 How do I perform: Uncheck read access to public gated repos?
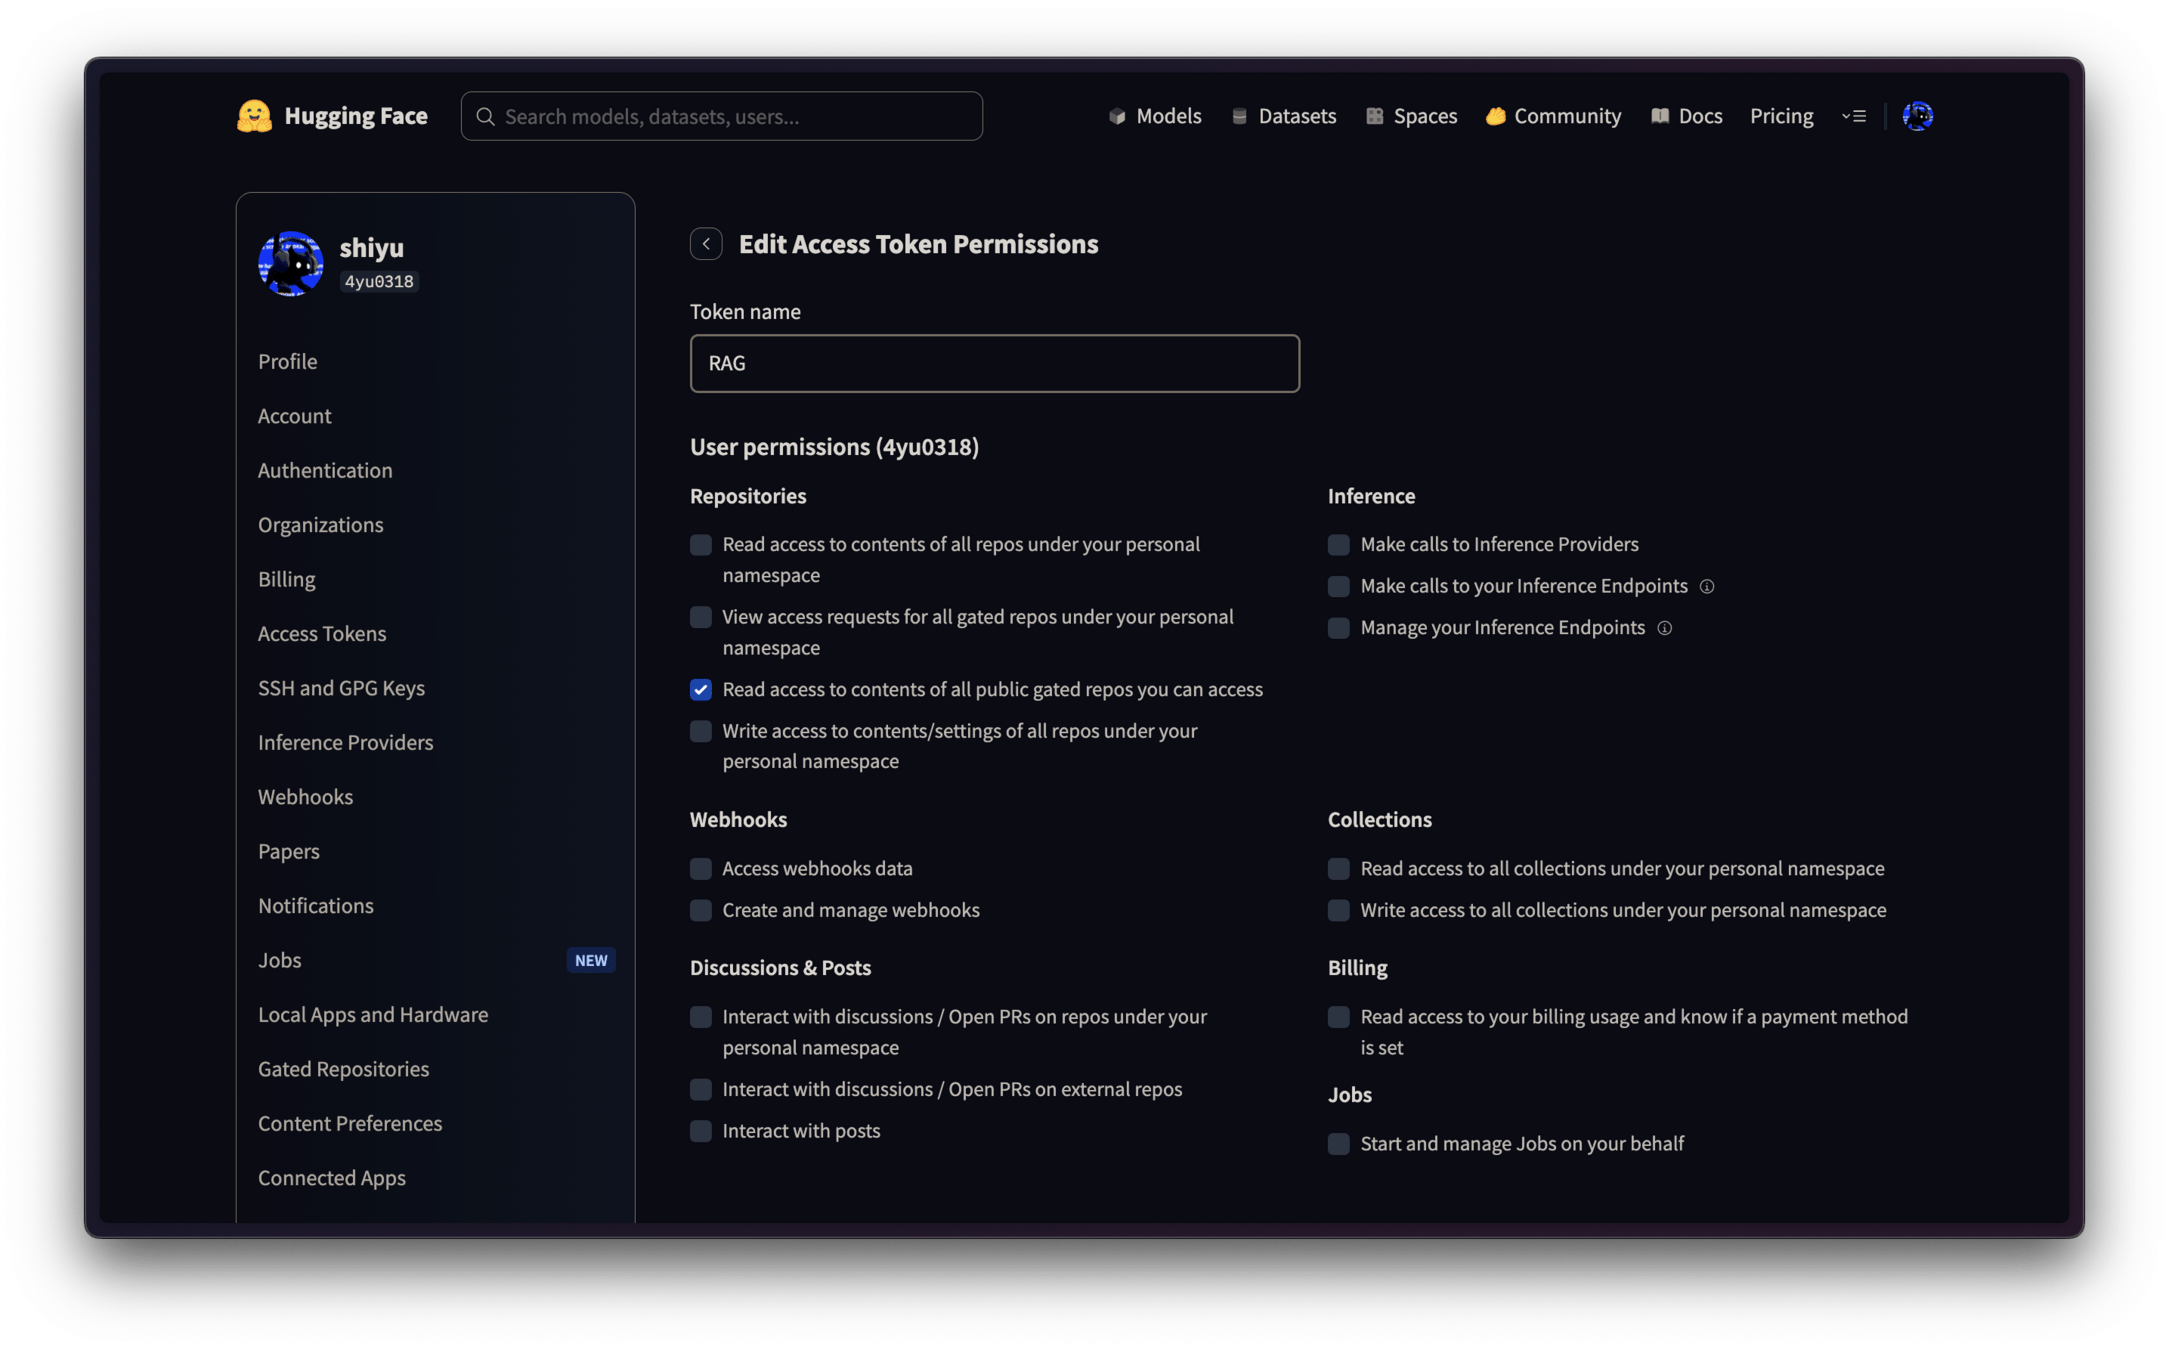[x=701, y=690]
